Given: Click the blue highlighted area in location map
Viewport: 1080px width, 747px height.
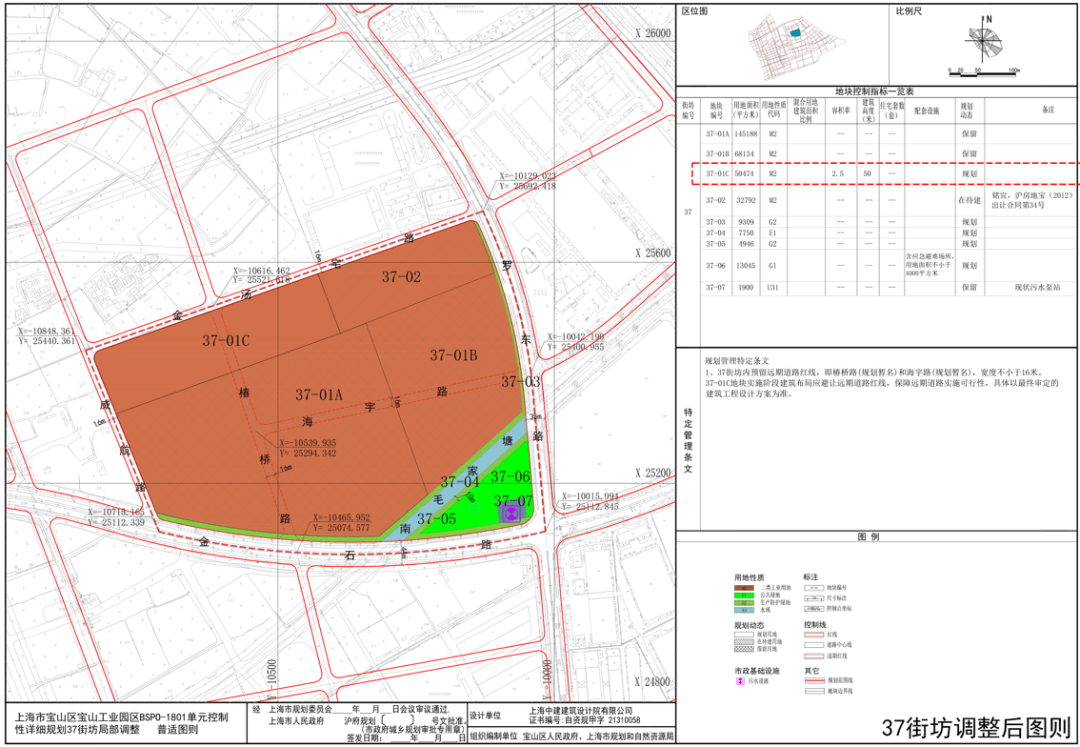Looking at the screenshot, I should pos(795,33).
